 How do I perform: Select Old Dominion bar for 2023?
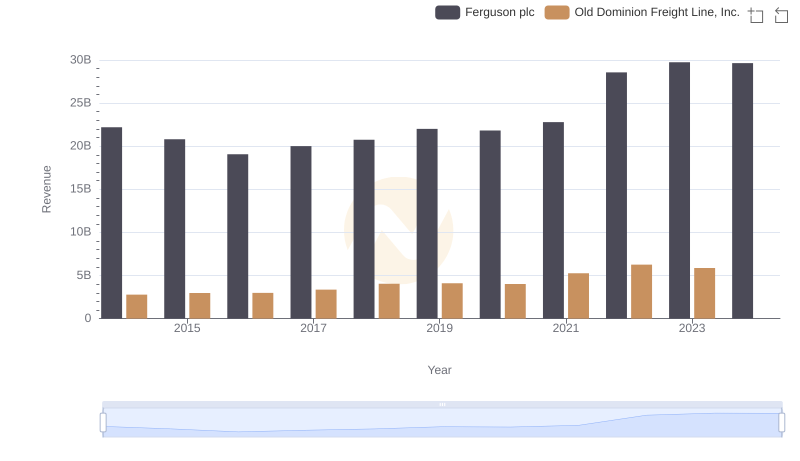click(x=705, y=293)
